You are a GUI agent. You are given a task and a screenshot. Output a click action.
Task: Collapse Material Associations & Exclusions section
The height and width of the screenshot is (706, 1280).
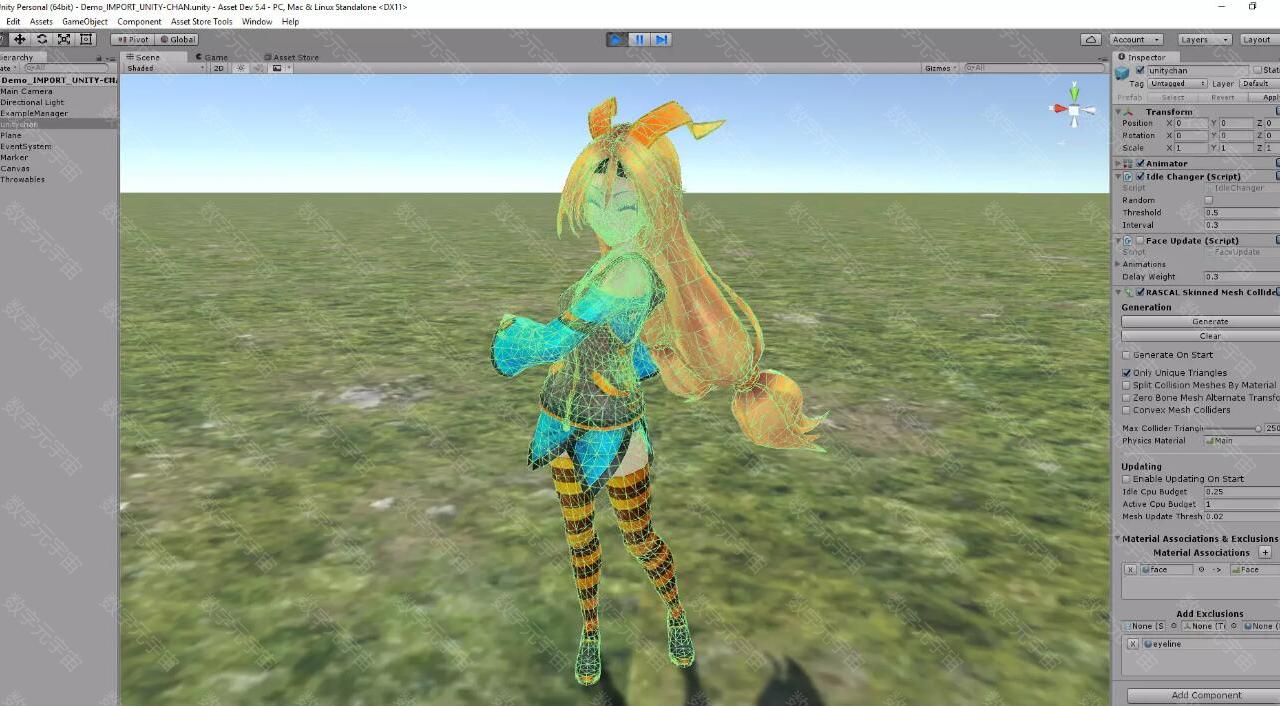(x=1118, y=539)
